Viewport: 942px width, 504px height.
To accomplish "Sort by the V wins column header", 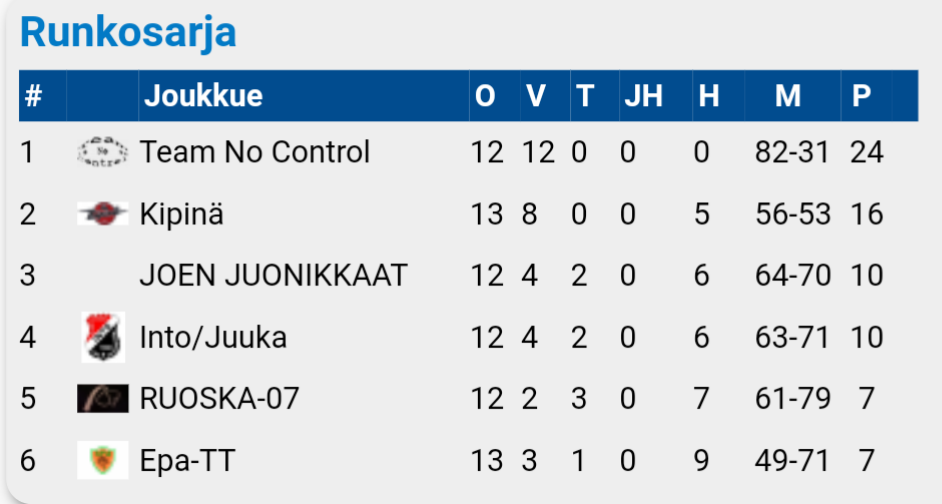I will (x=535, y=96).
